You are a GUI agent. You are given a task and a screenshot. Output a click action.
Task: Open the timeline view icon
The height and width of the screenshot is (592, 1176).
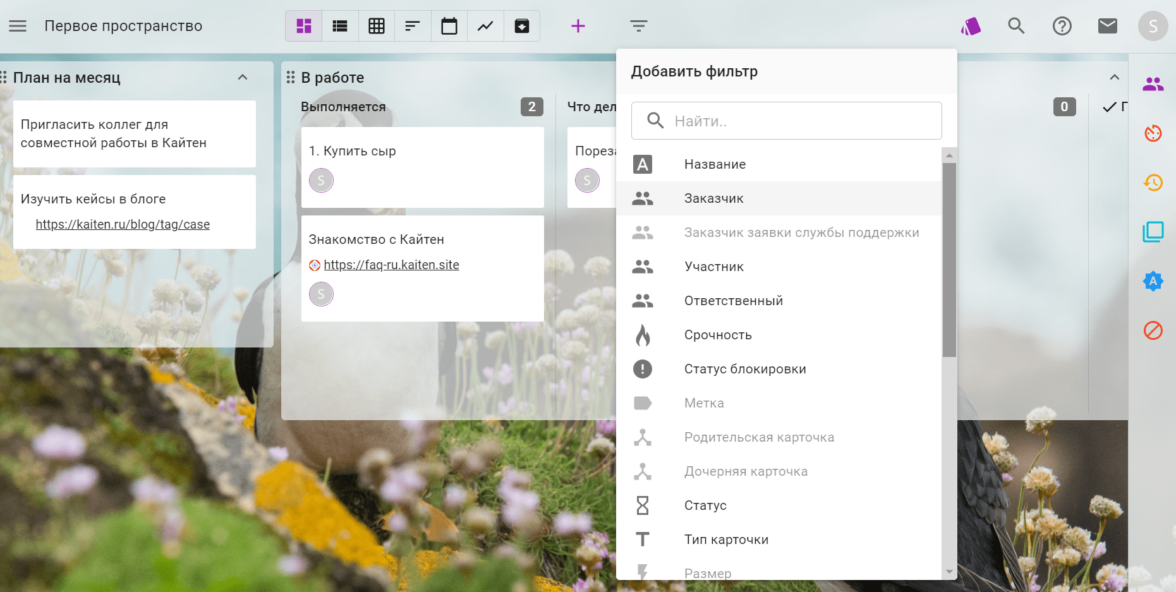coord(412,26)
